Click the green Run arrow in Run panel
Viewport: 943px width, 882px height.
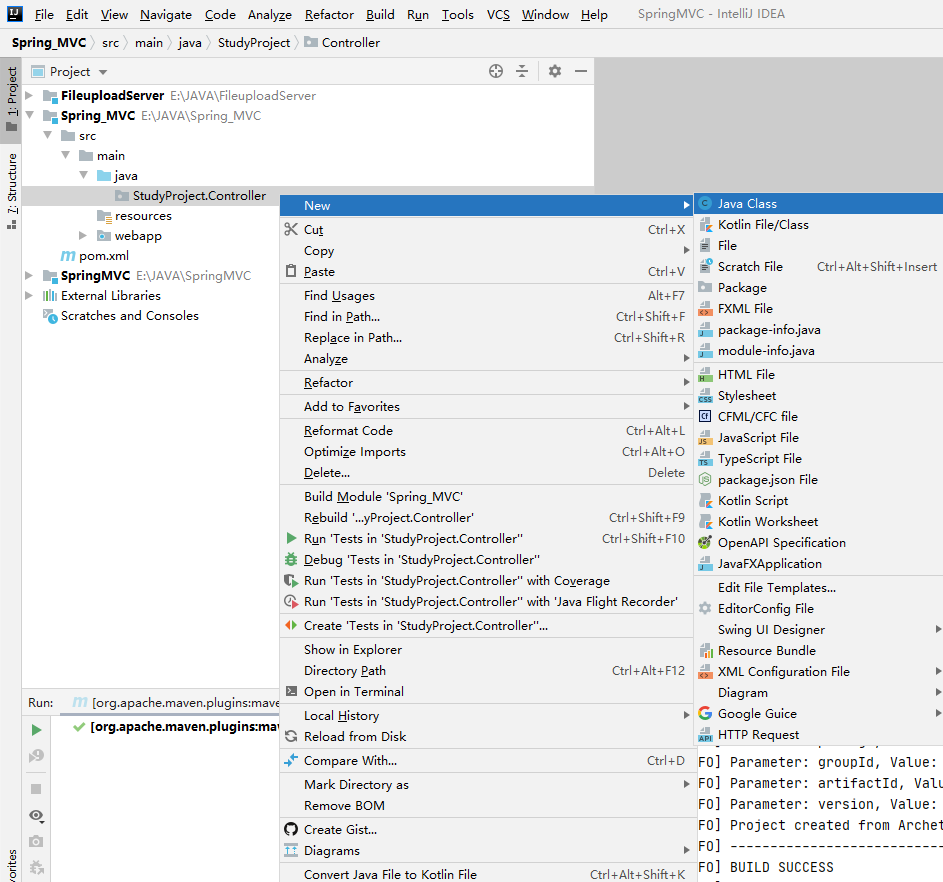coord(37,730)
